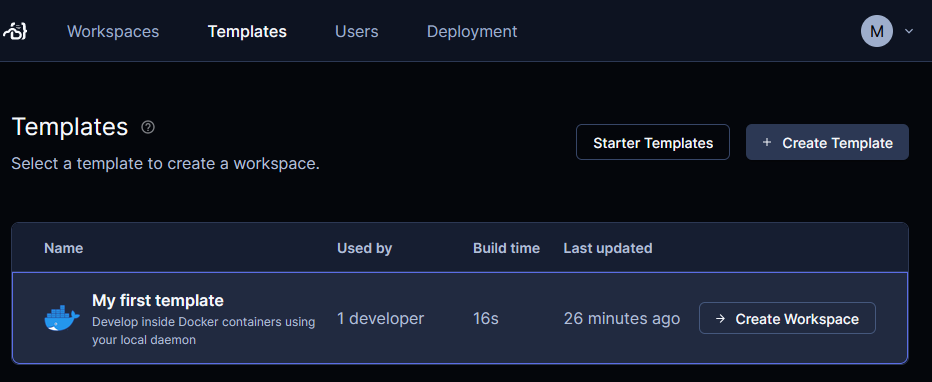Image resolution: width=932 pixels, height=382 pixels.
Task: Click the "1 developer" cell
Action: coord(380,318)
